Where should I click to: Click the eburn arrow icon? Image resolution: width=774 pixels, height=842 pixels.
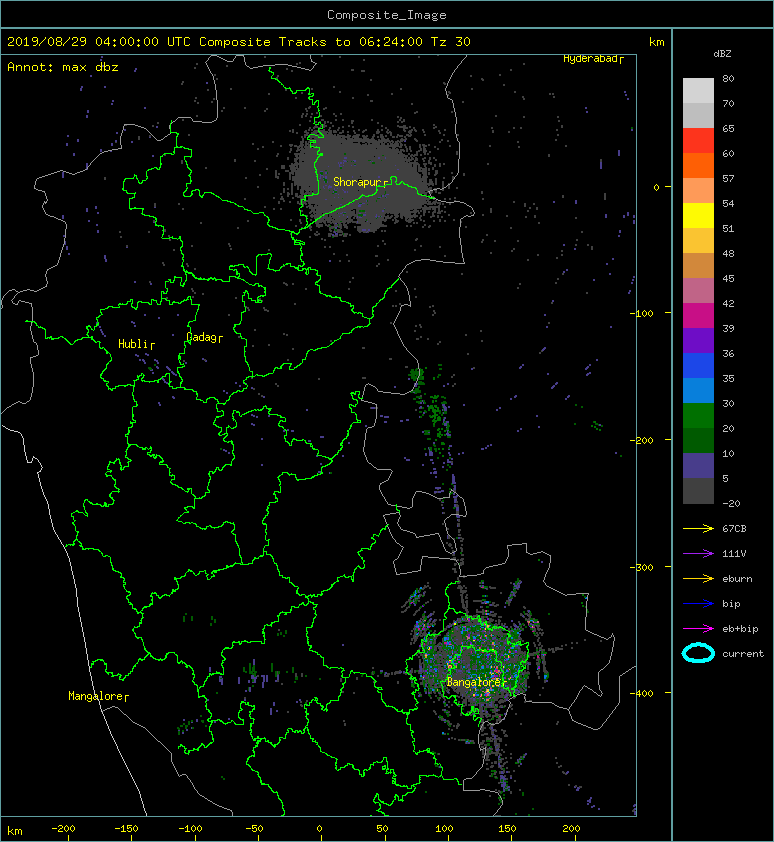tap(698, 578)
